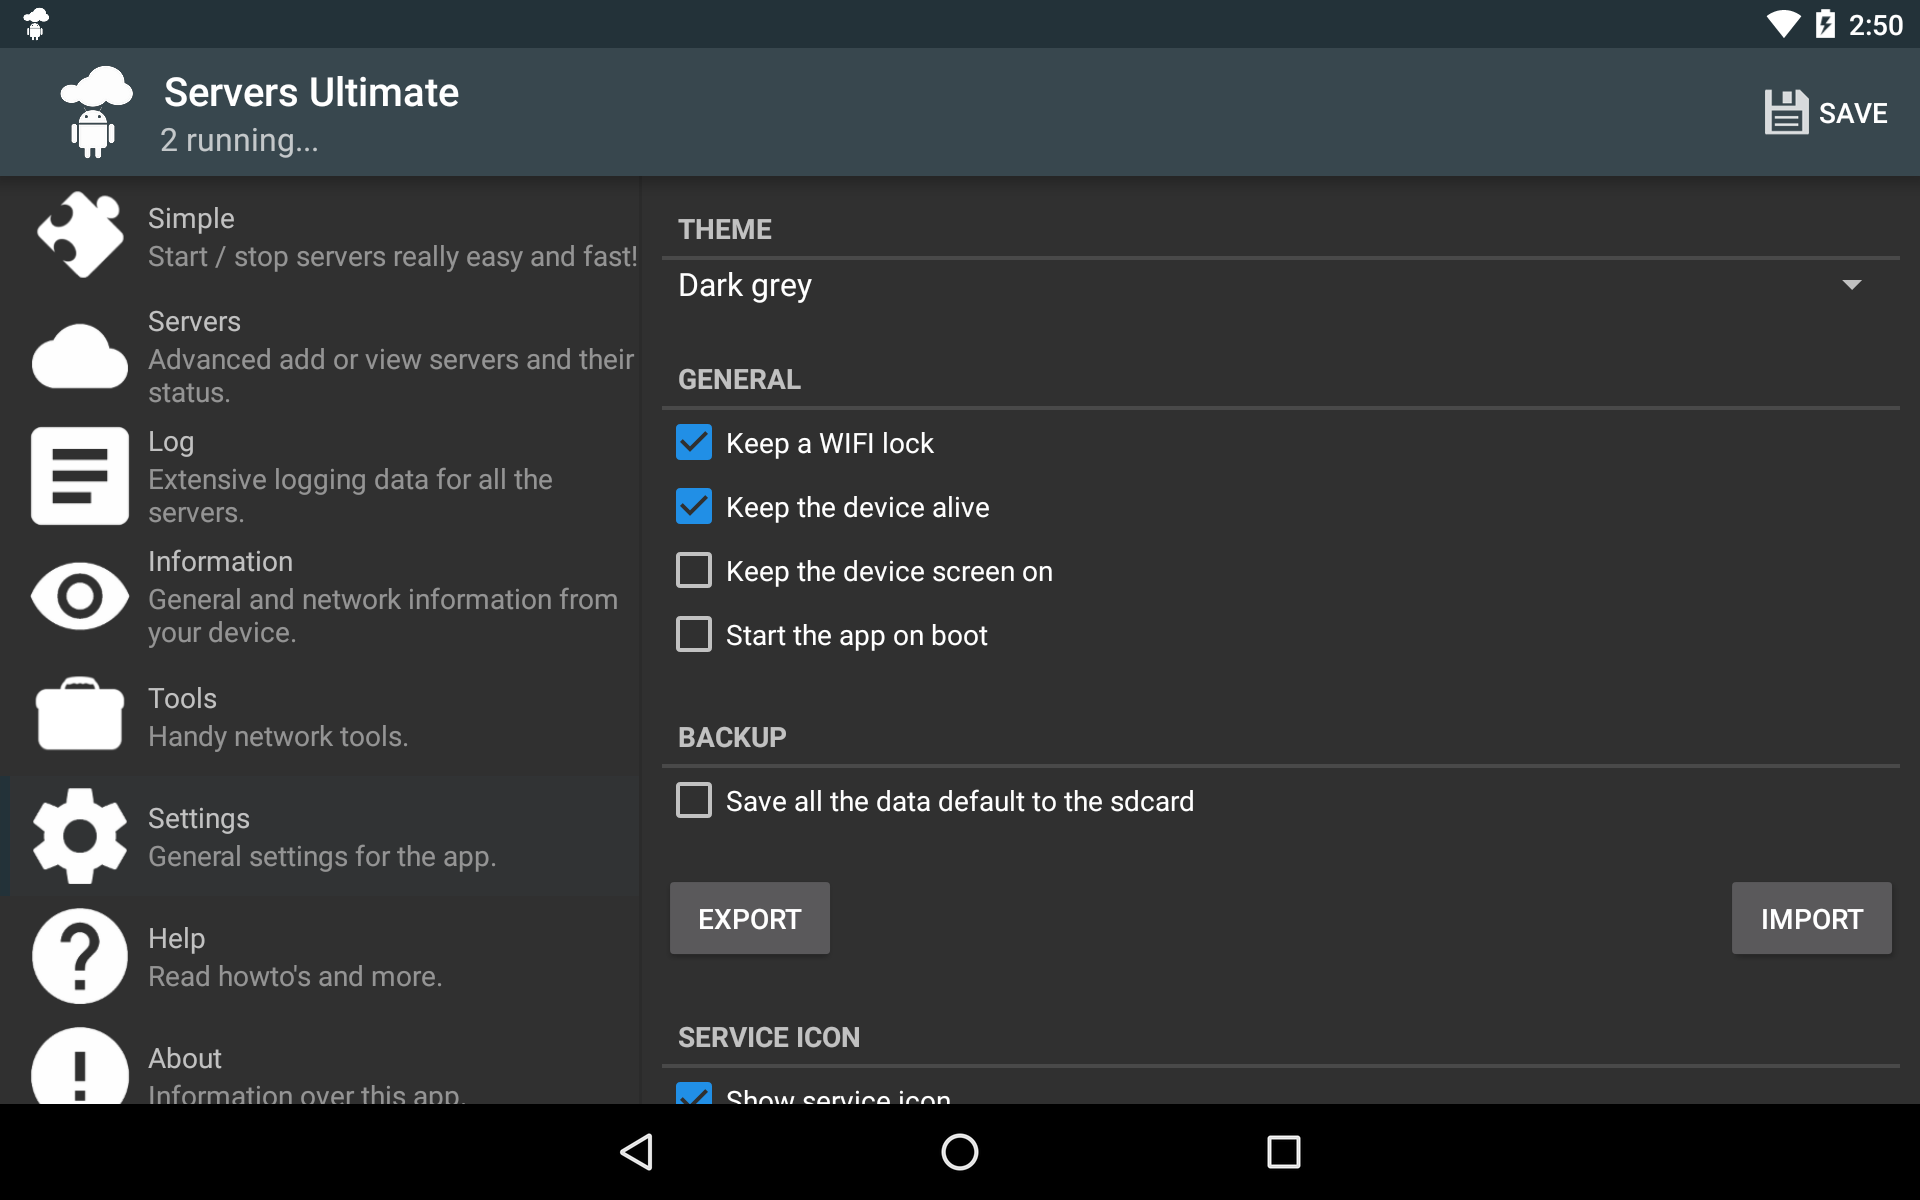Open Simple via puzzle piece icon
The image size is (1920, 1200).
(80, 236)
